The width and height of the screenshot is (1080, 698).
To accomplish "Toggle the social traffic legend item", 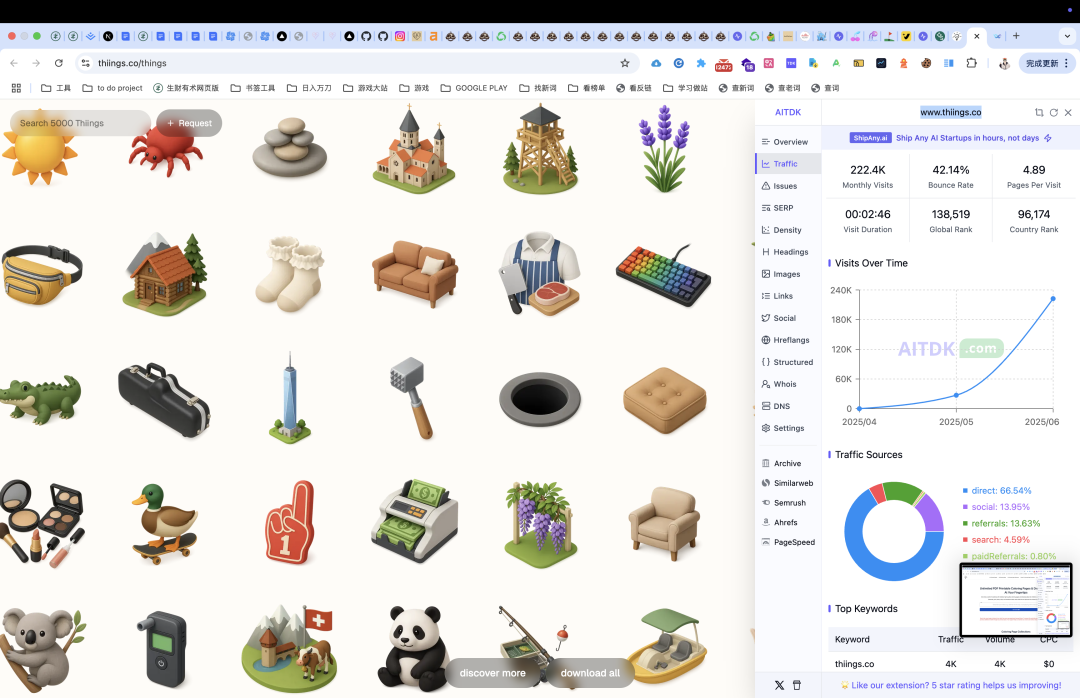I will point(996,506).
